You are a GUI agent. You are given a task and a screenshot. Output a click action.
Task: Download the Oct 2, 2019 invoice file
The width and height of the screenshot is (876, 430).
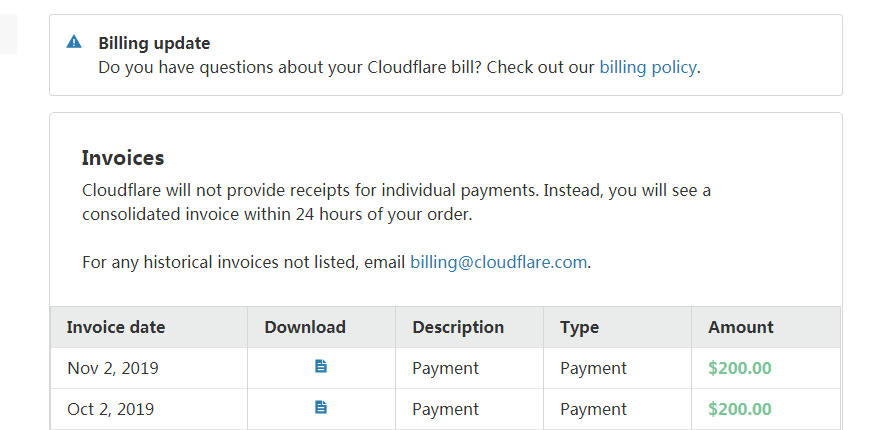[x=321, y=408]
